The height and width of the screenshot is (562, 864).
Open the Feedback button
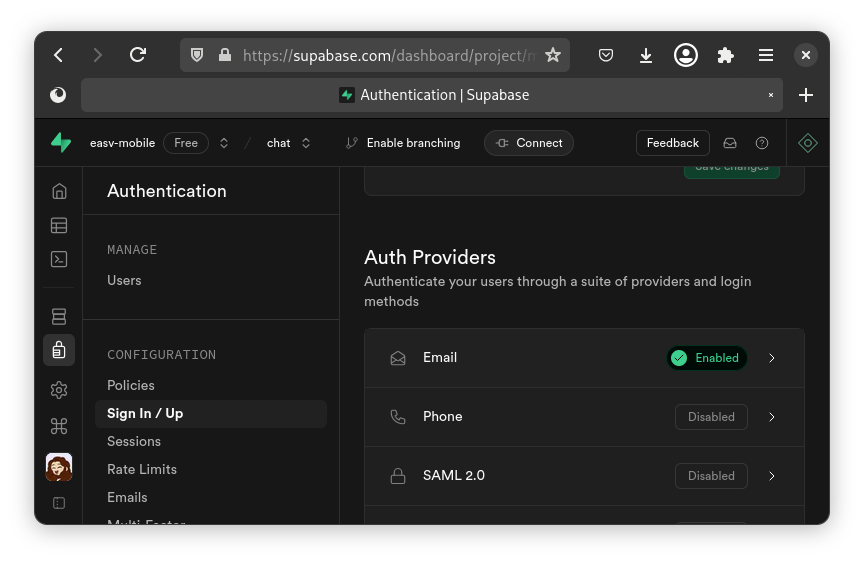coord(673,143)
